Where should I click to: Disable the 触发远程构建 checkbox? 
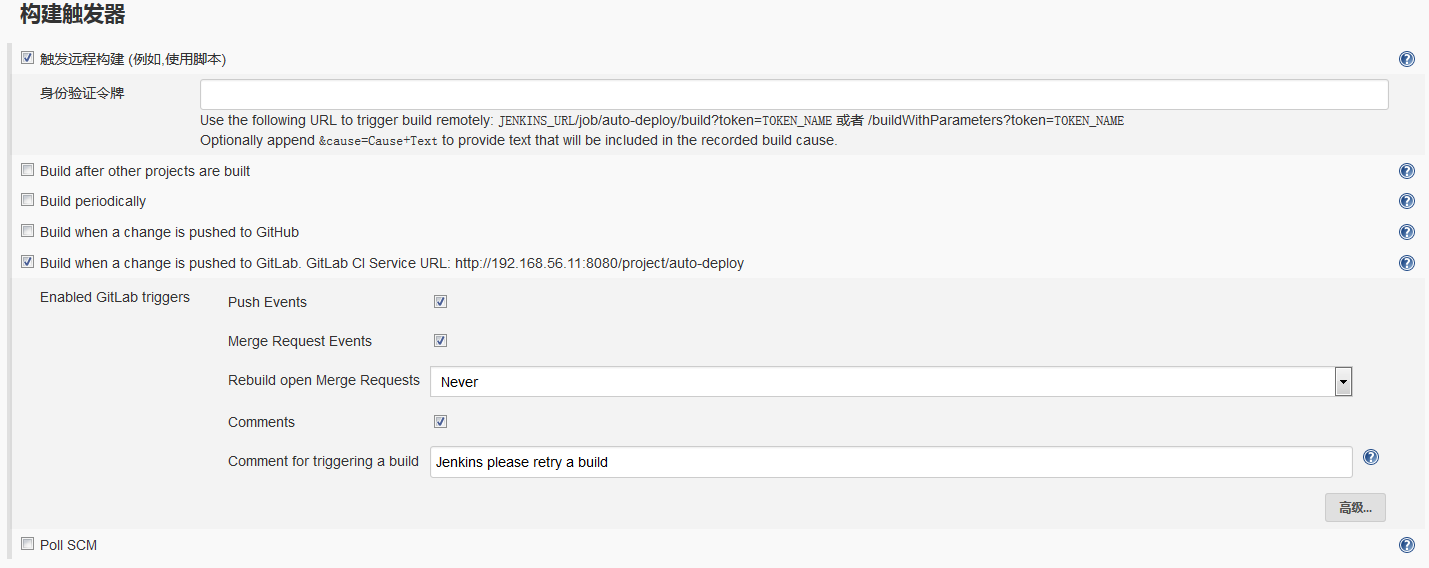(x=27, y=58)
